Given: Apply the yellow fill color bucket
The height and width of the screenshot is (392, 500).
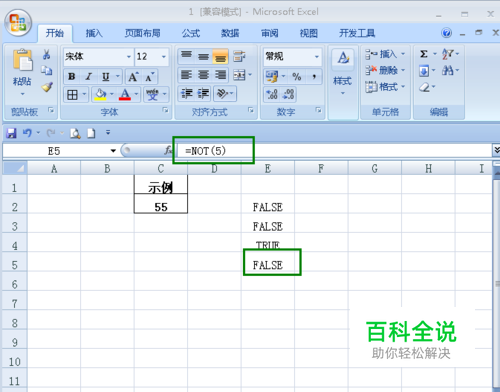Looking at the screenshot, I should click(100, 95).
